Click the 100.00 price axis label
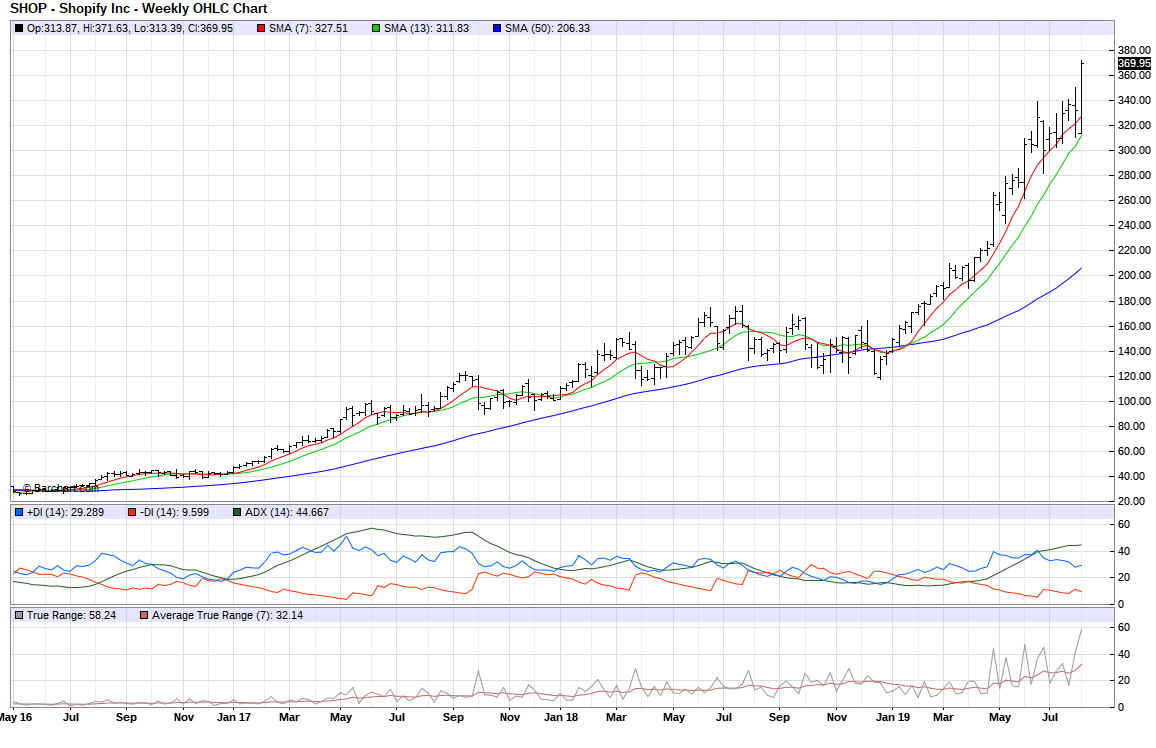 tap(1134, 402)
